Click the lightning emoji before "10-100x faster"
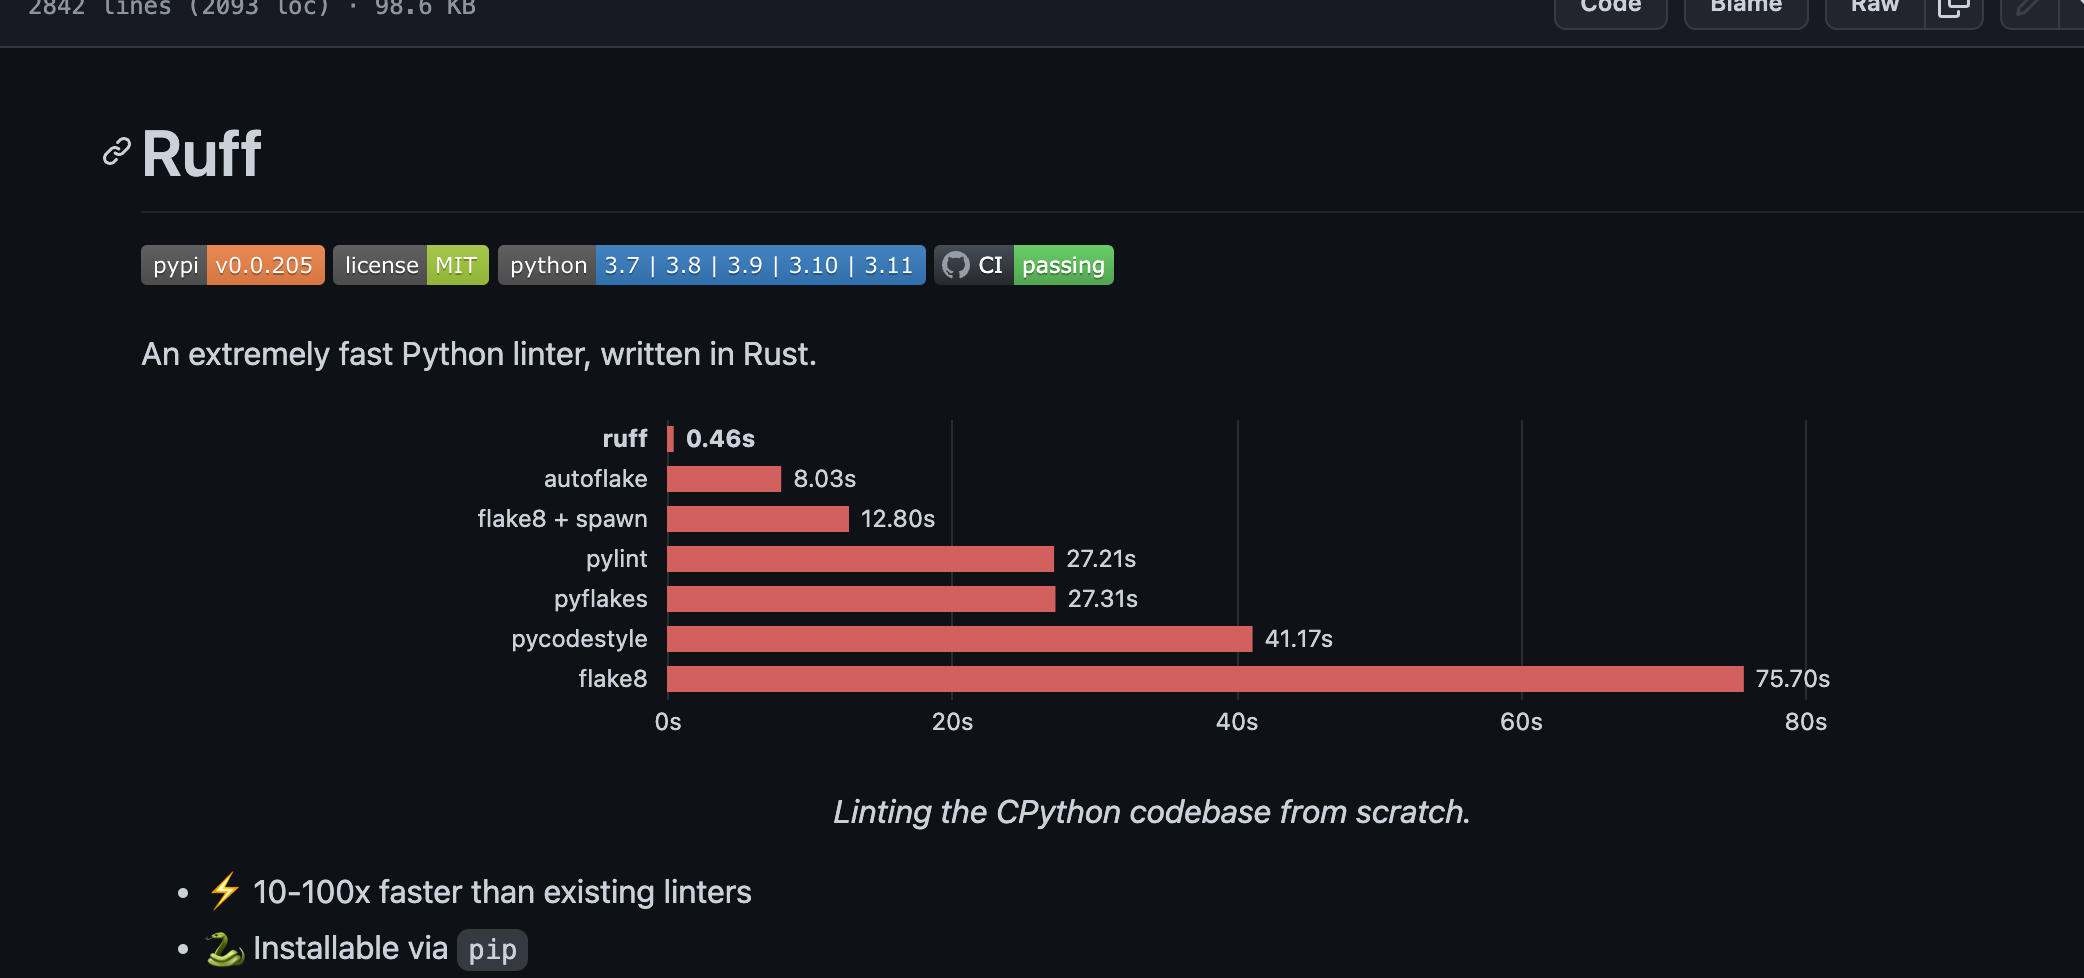 [224, 891]
